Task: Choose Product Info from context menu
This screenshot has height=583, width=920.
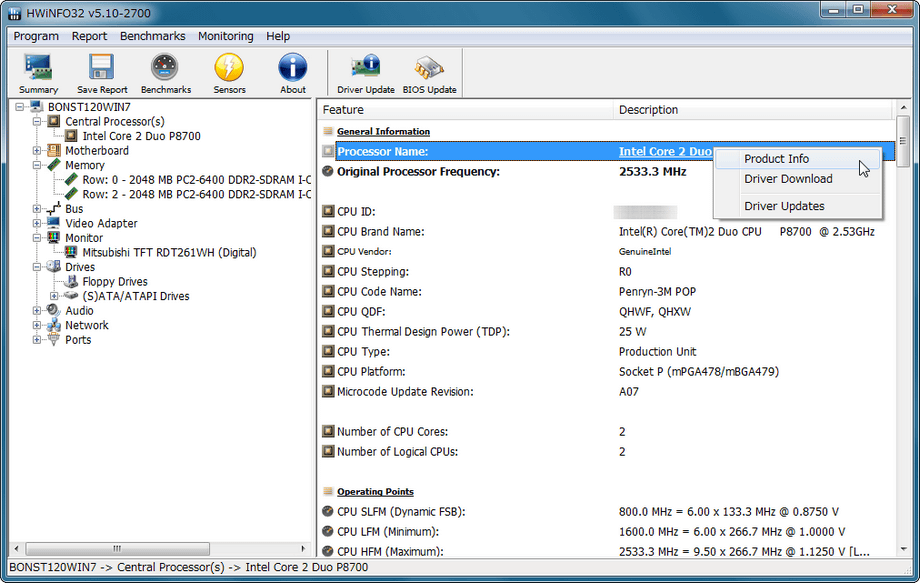Action: 797,159
